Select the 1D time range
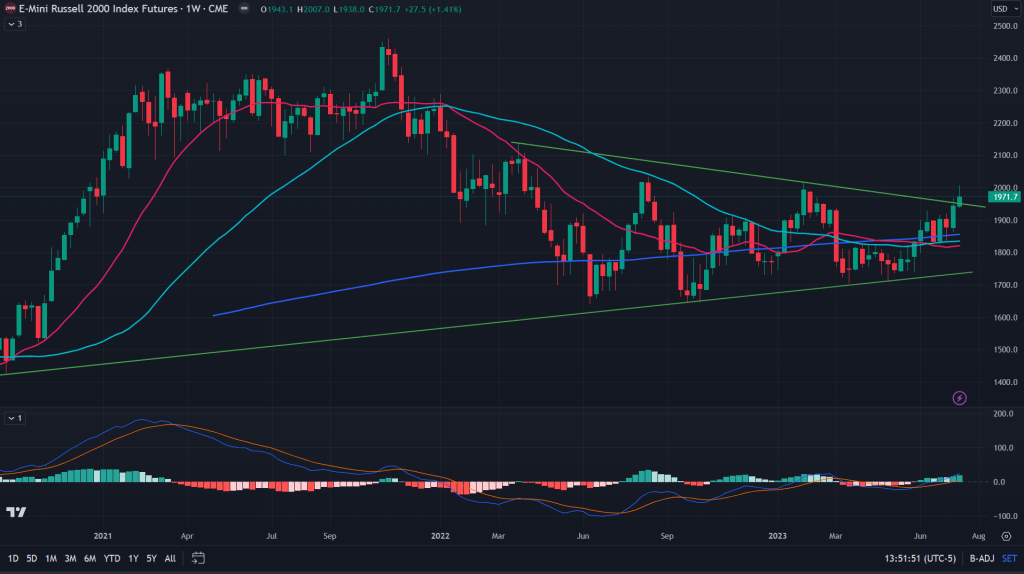 tap(13, 557)
